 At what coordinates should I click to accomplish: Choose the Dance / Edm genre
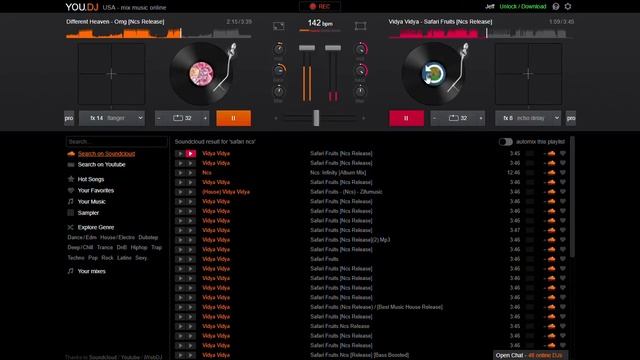82,237
